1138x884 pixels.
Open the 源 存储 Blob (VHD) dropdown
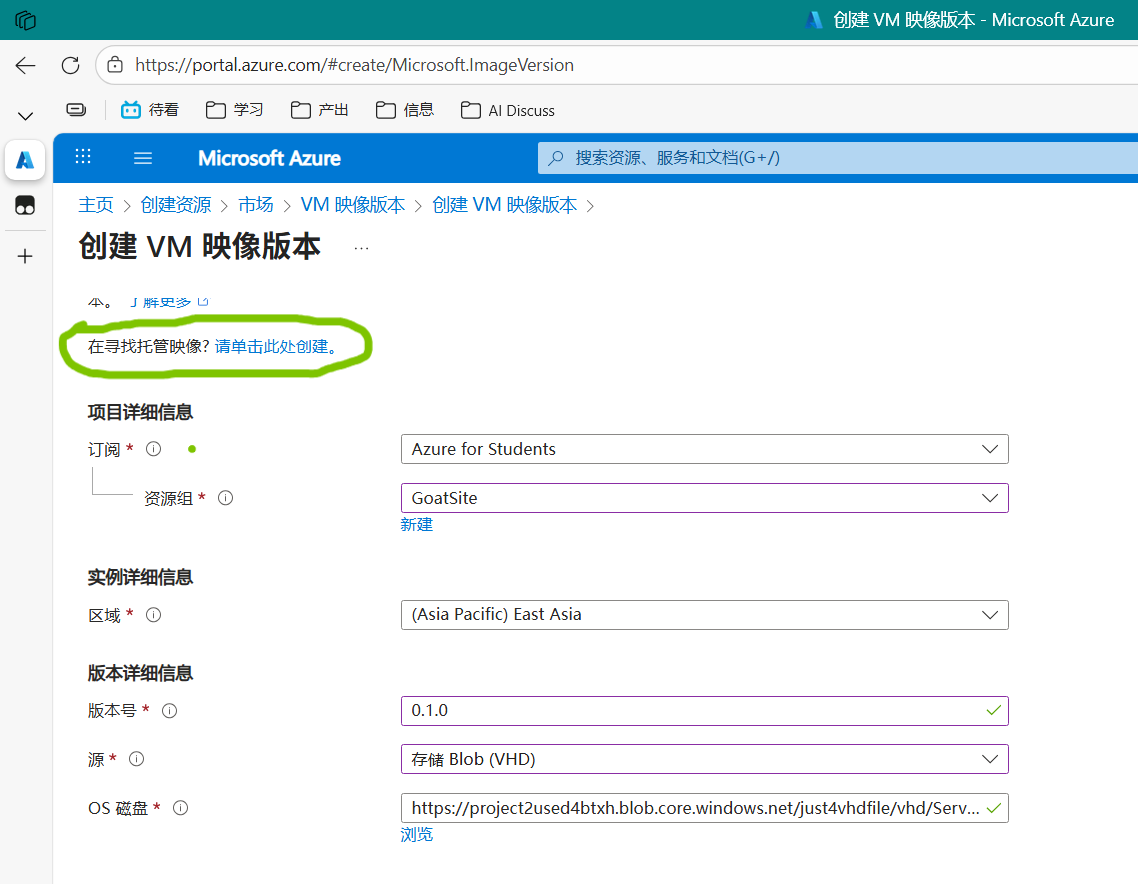click(x=703, y=759)
